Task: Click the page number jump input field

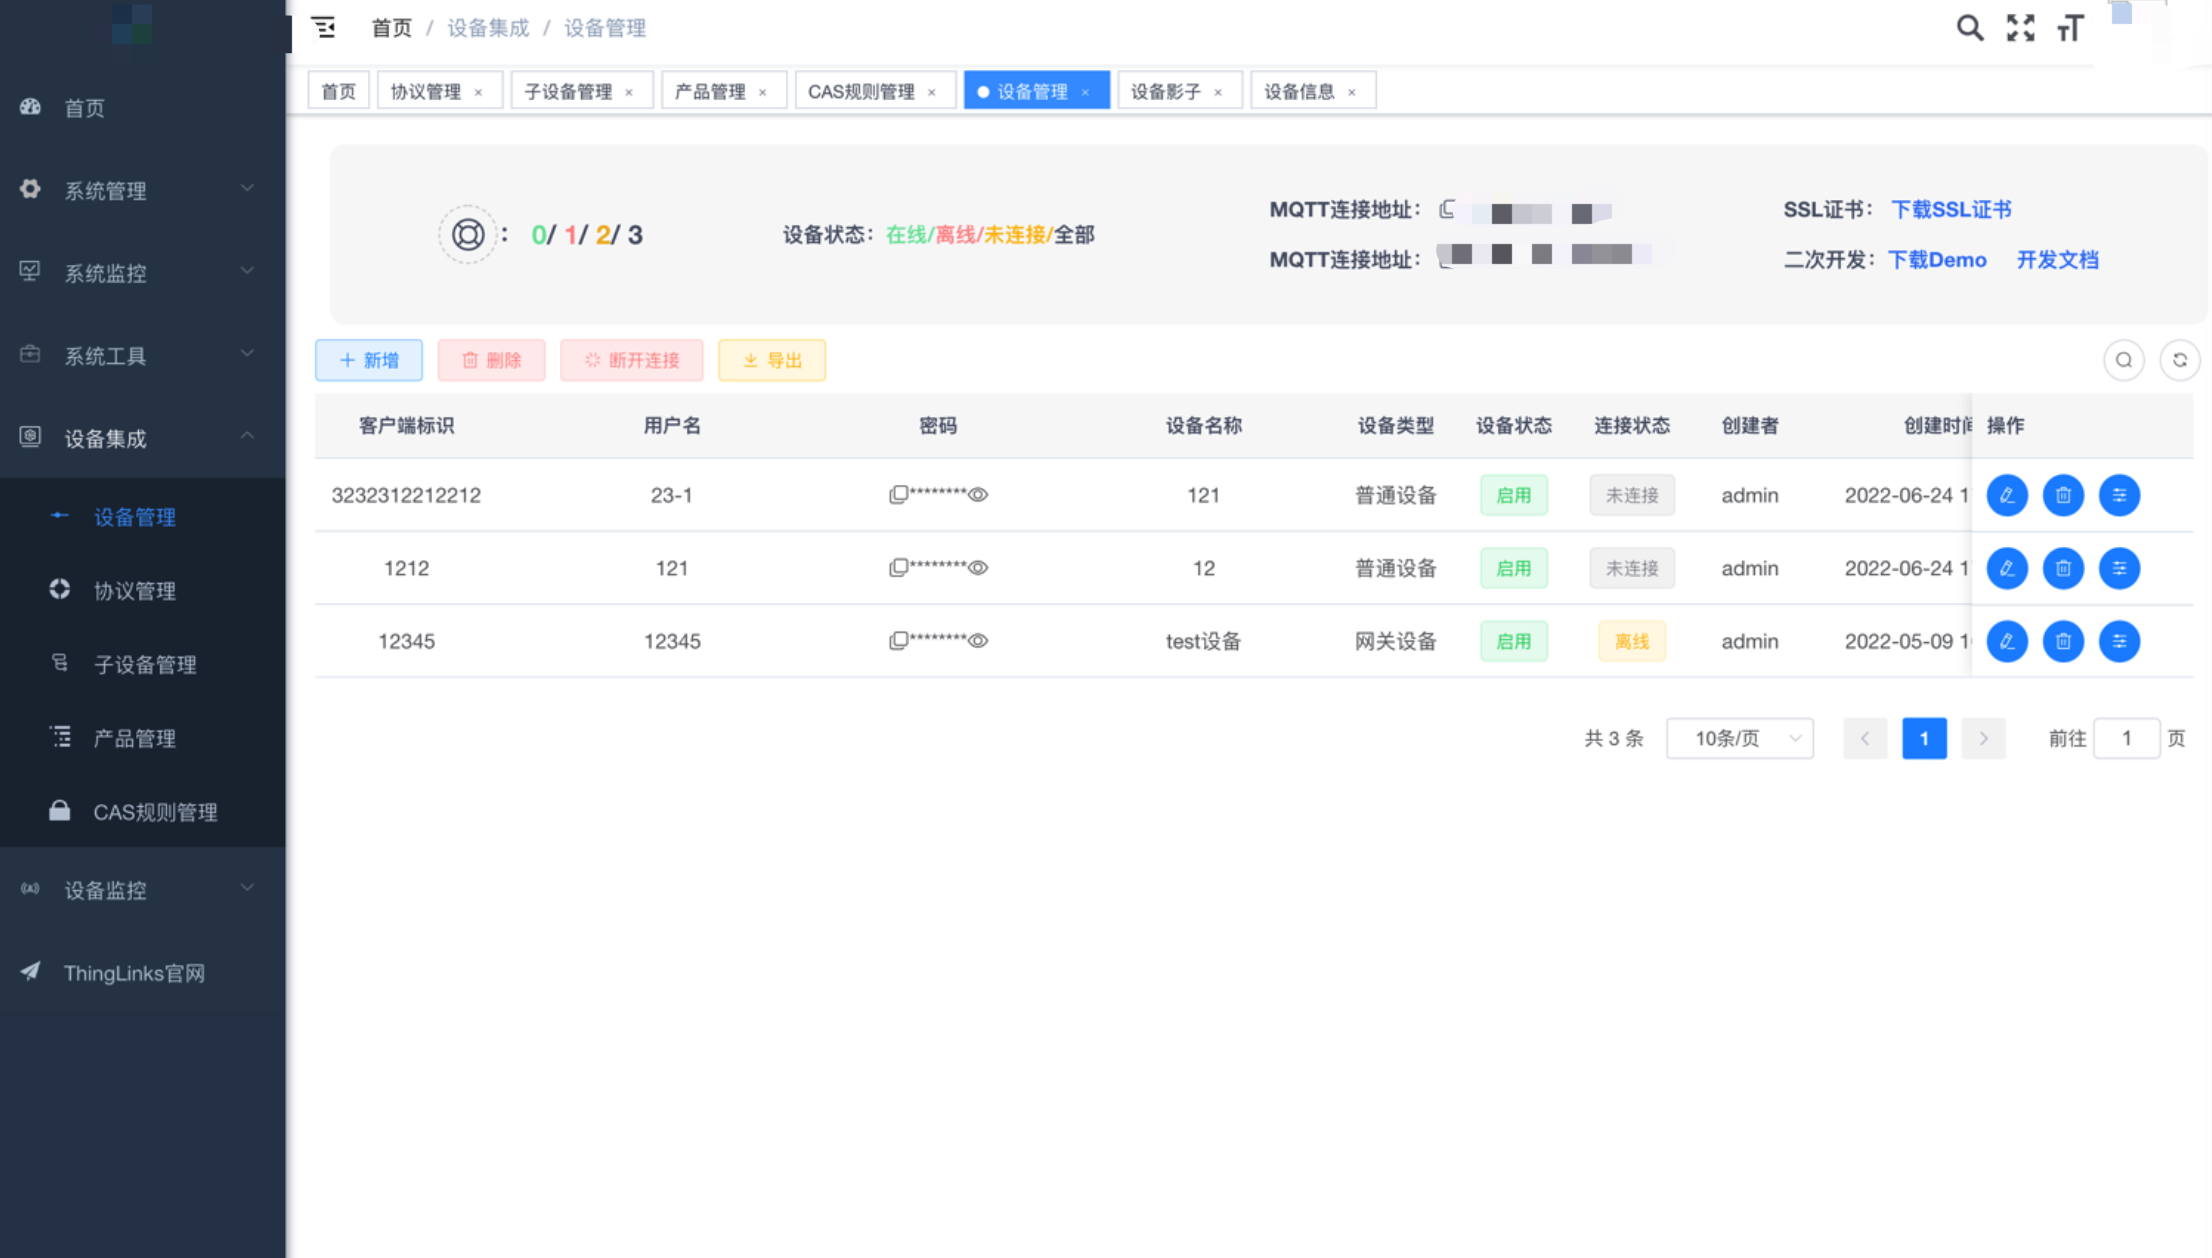Action: [2126, 738]
